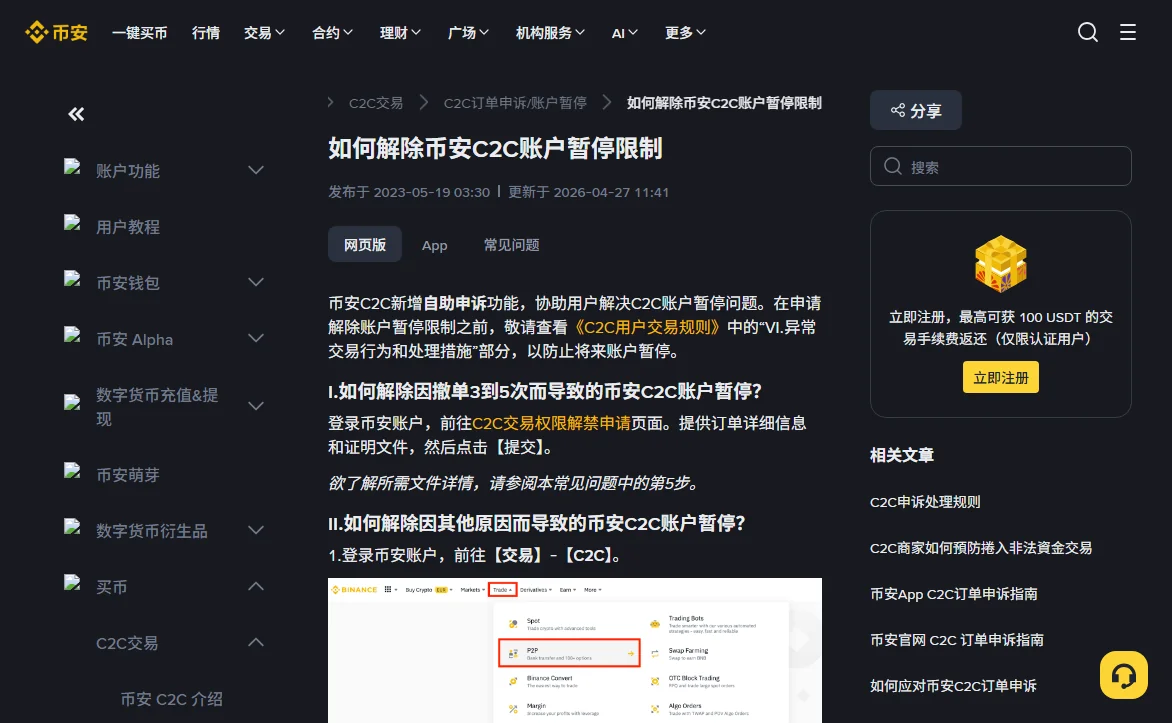This screenshot has width=1172, height=723.
Task: Go to C2C交易 breadcrumb
Action: (x=376, y=103)
